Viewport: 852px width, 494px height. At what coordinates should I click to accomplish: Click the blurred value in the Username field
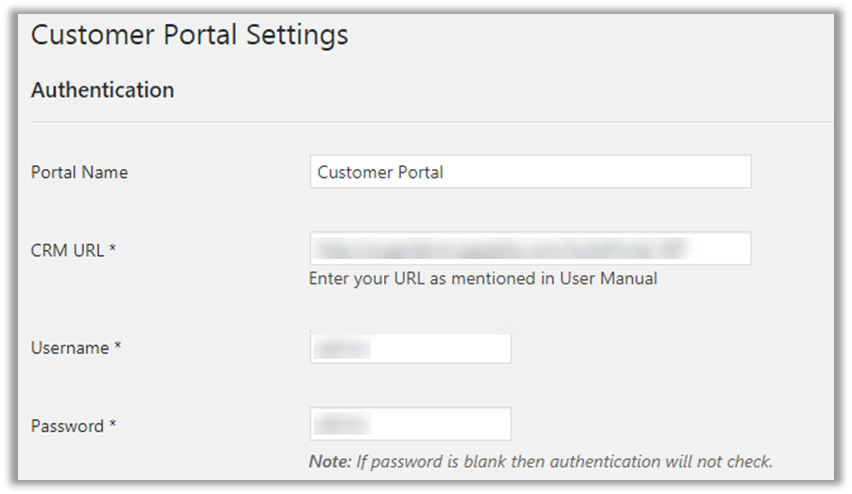pos(342,348)
